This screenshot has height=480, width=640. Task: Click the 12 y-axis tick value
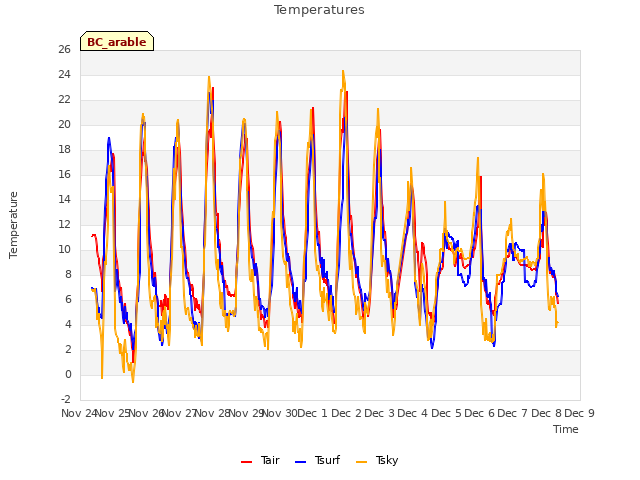pyautogui.click(x=64, y=224)
